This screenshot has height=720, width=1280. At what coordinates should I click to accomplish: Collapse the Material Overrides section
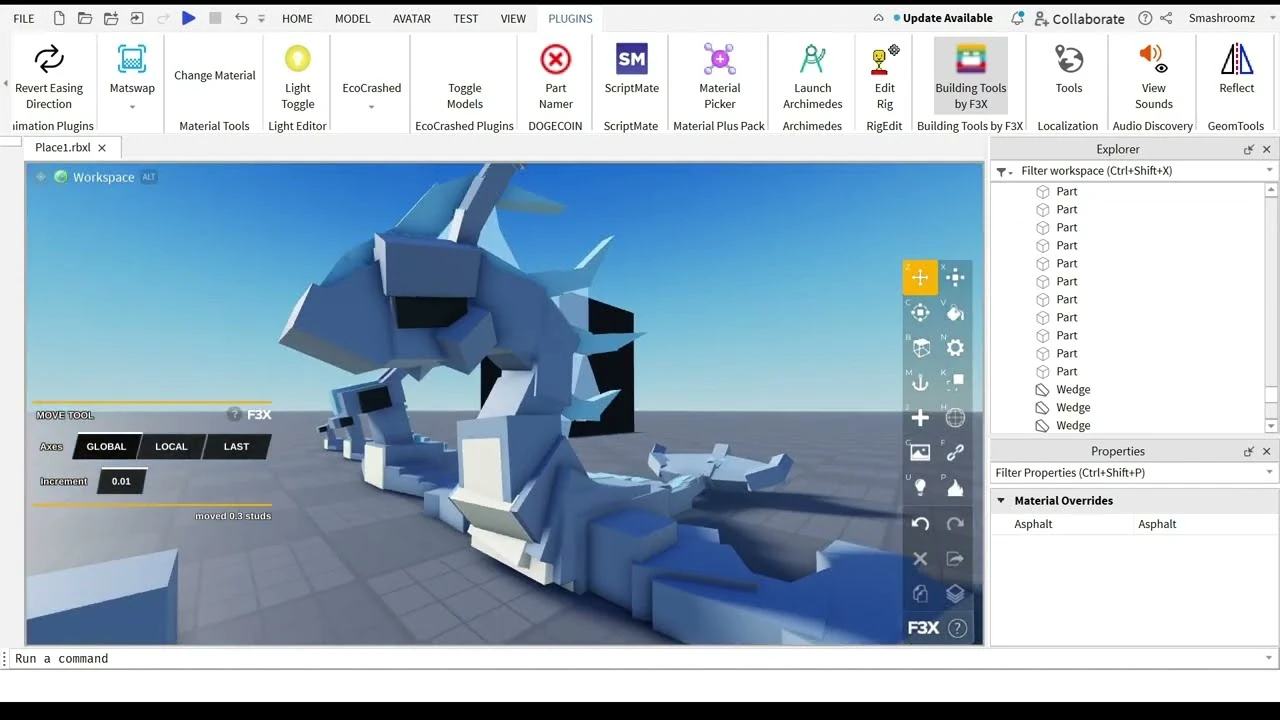[1001, 500]
